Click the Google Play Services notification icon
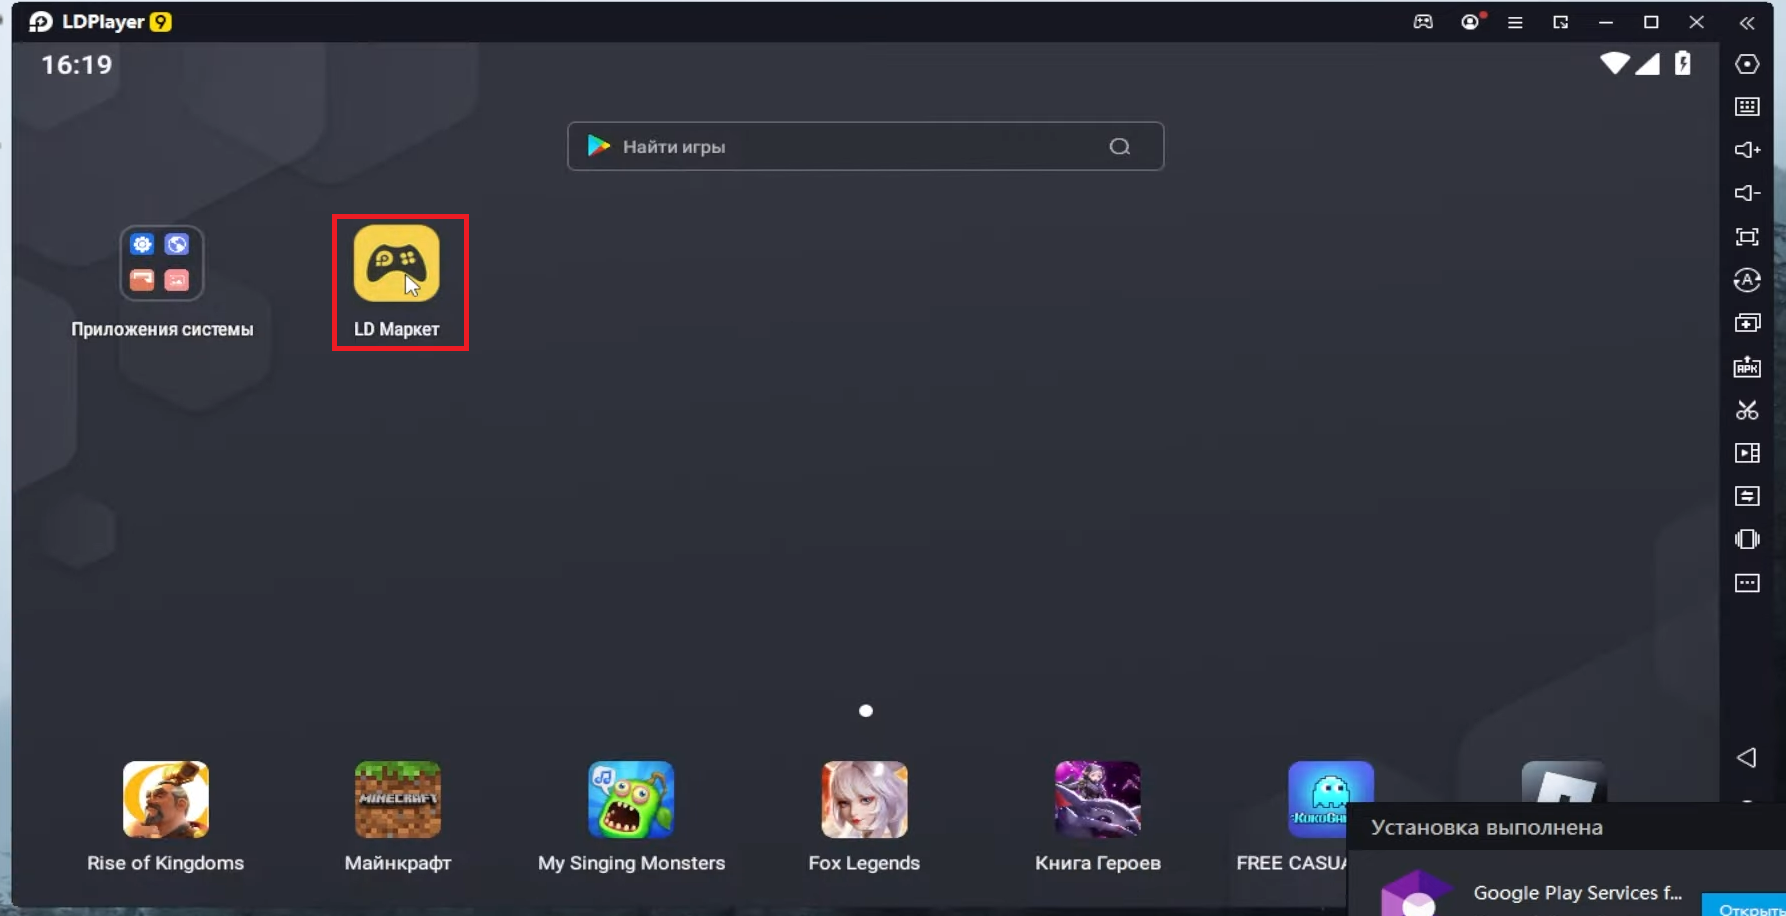This screenshot has height=916, width=1786. [1416, 893]
